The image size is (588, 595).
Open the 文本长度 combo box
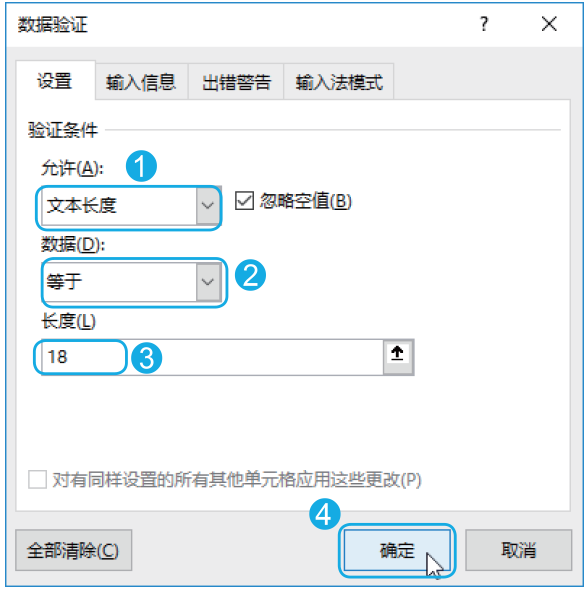(130, 206)
